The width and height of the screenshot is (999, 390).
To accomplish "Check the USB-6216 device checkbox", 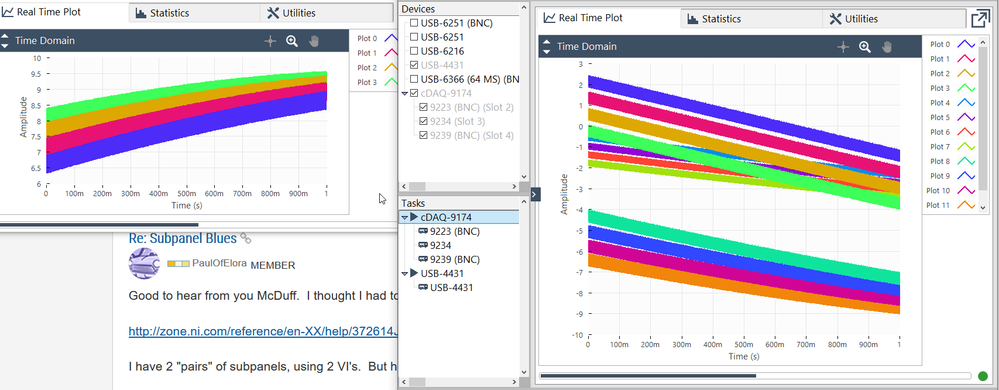I will coord(414,51).
